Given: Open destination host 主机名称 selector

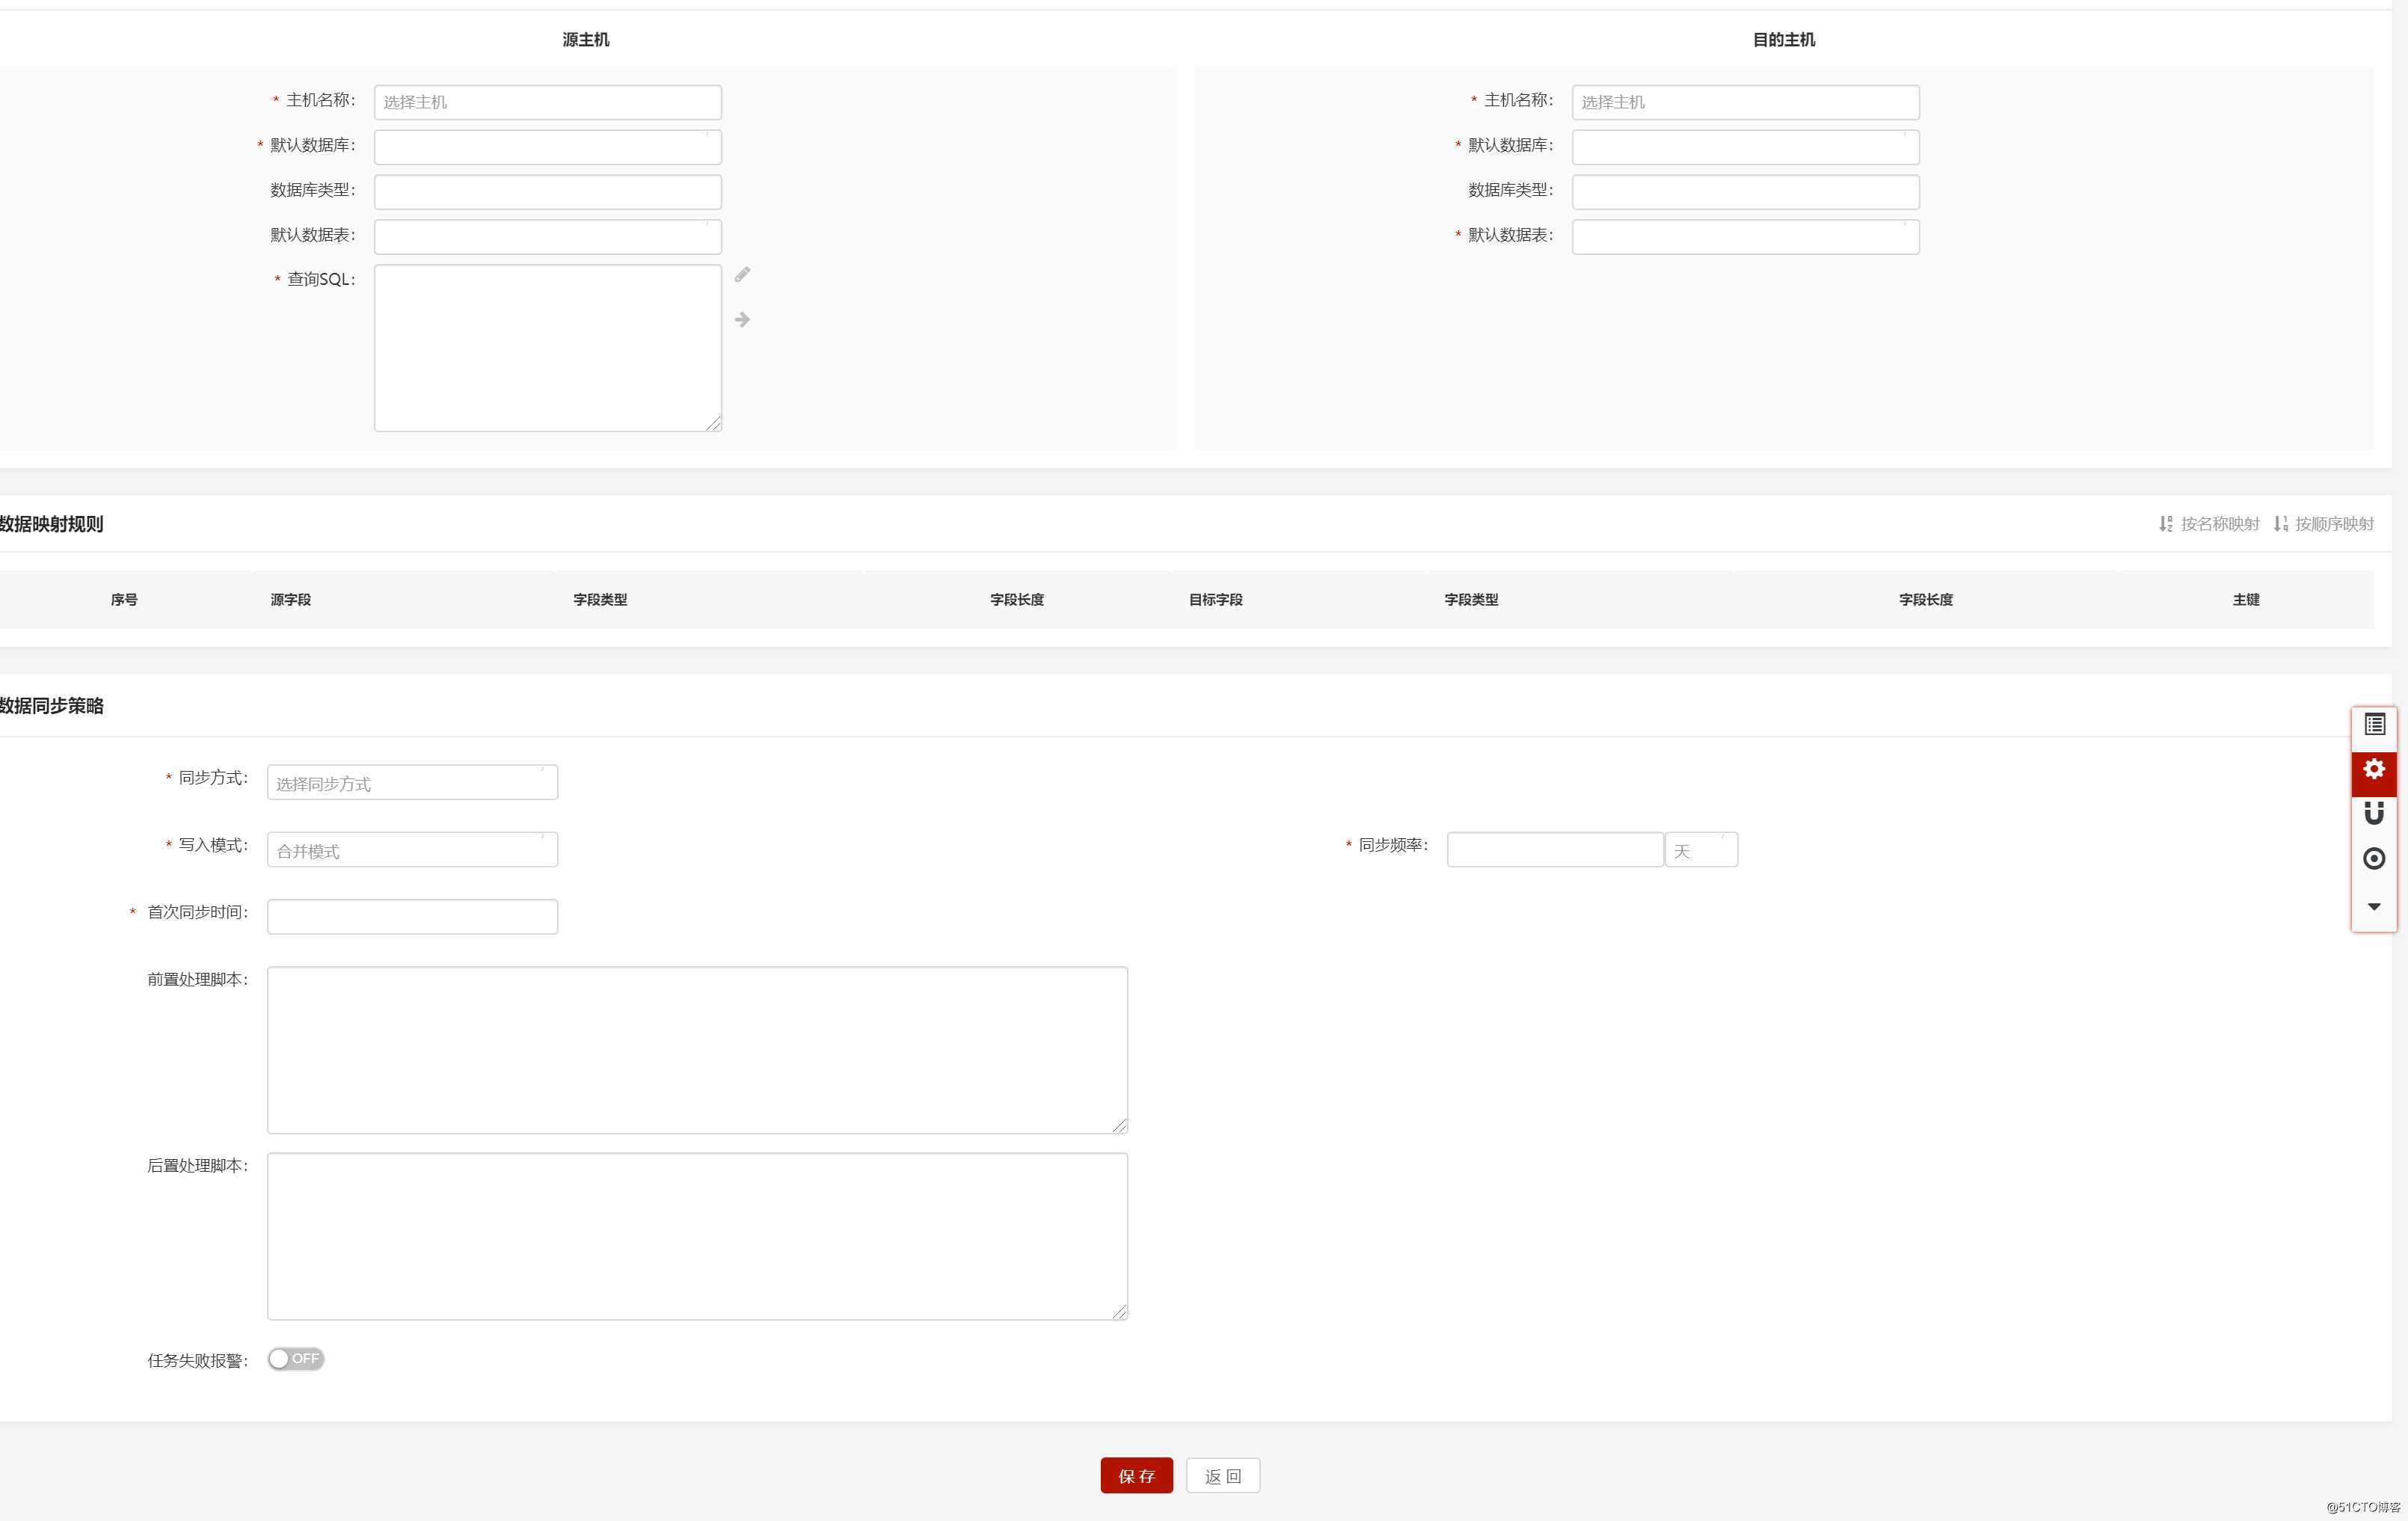Looking at the screenshot, I should (x=1746, y=102).
